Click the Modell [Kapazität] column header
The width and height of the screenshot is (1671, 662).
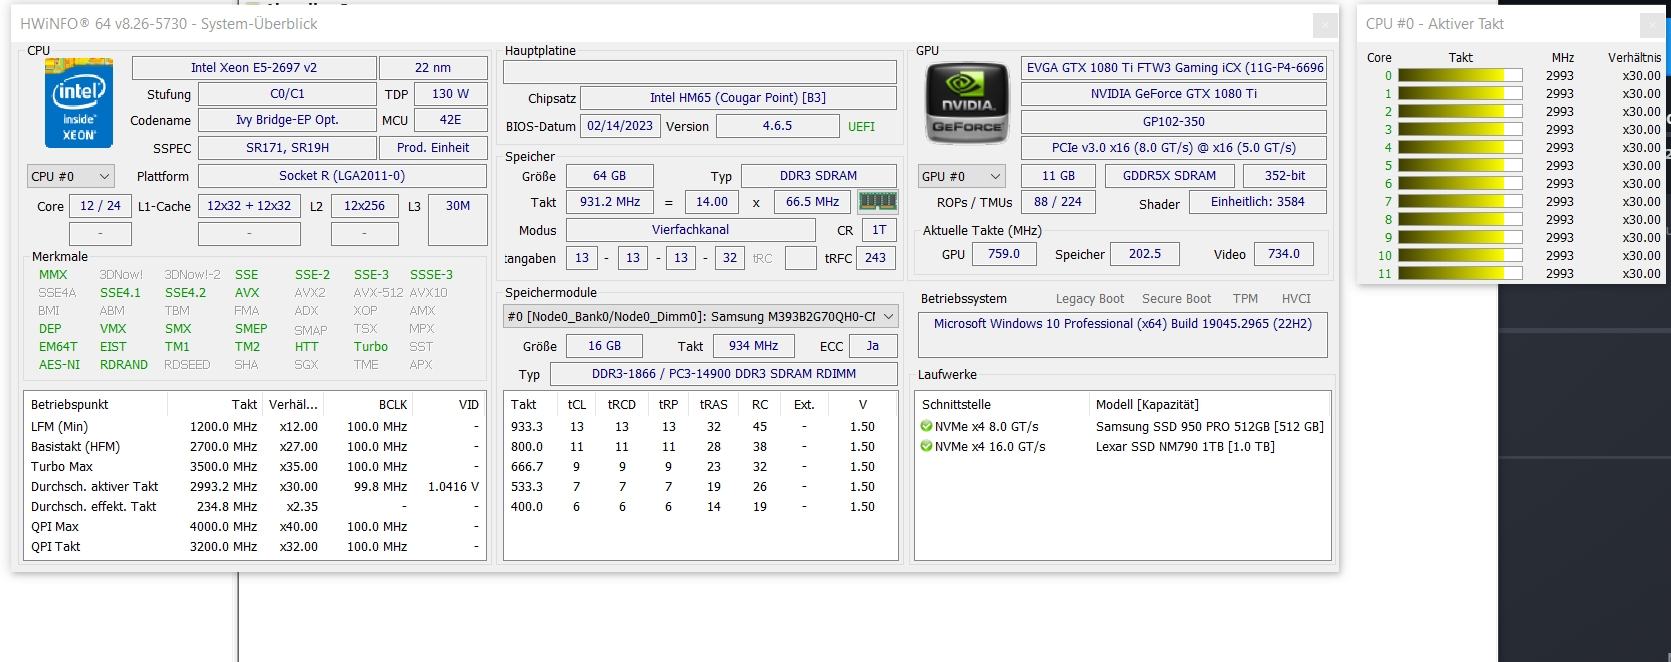point(1209,405)
